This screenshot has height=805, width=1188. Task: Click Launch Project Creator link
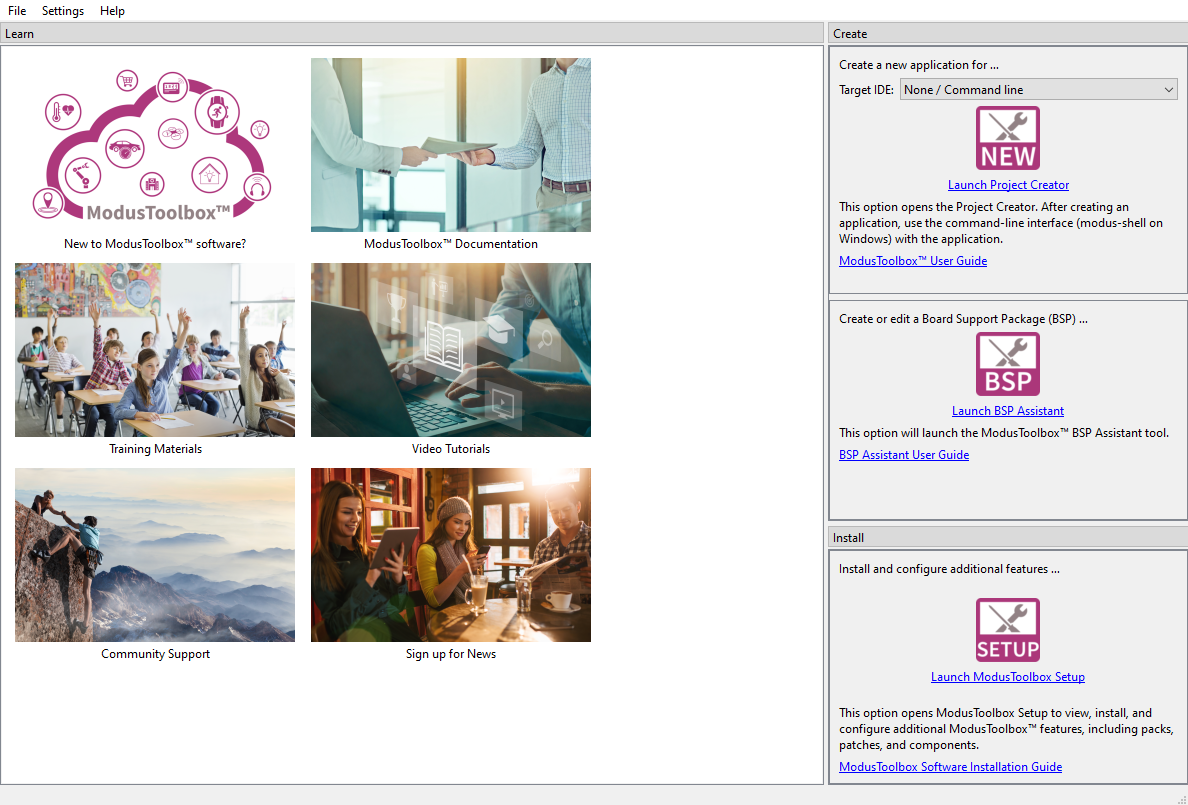pos(1008,185)
